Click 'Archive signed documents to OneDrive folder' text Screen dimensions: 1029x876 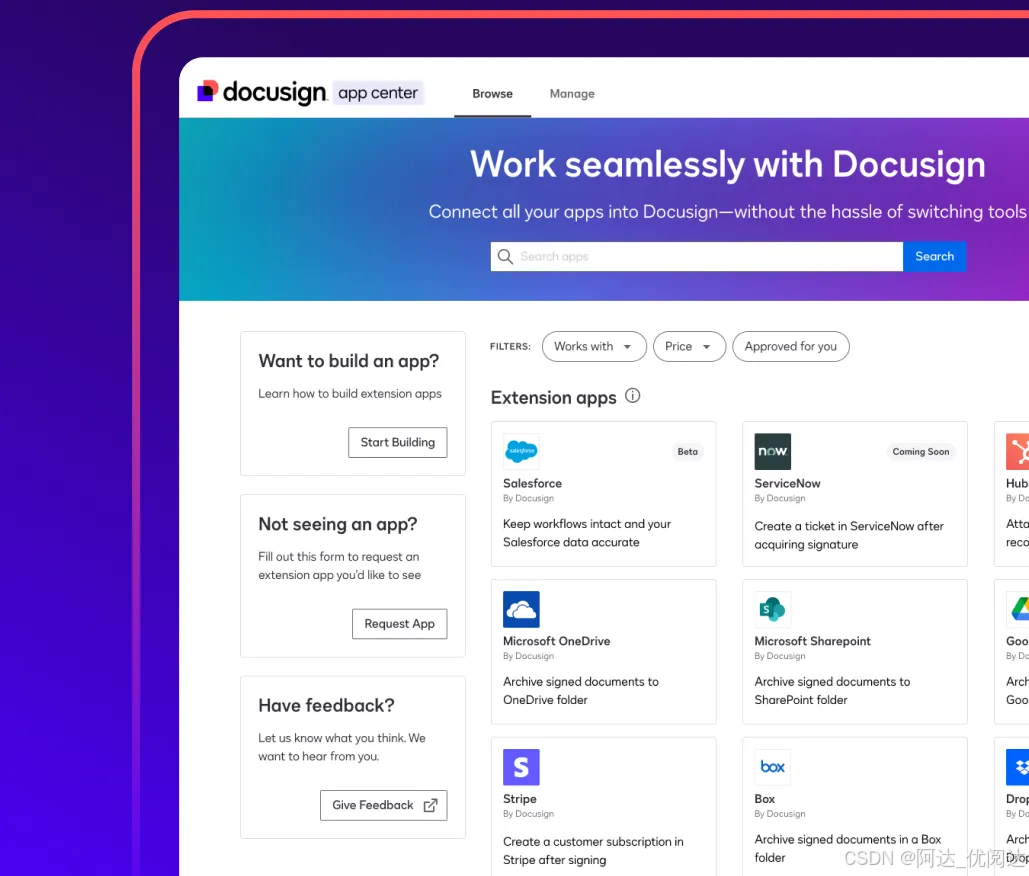click(581, 691)
